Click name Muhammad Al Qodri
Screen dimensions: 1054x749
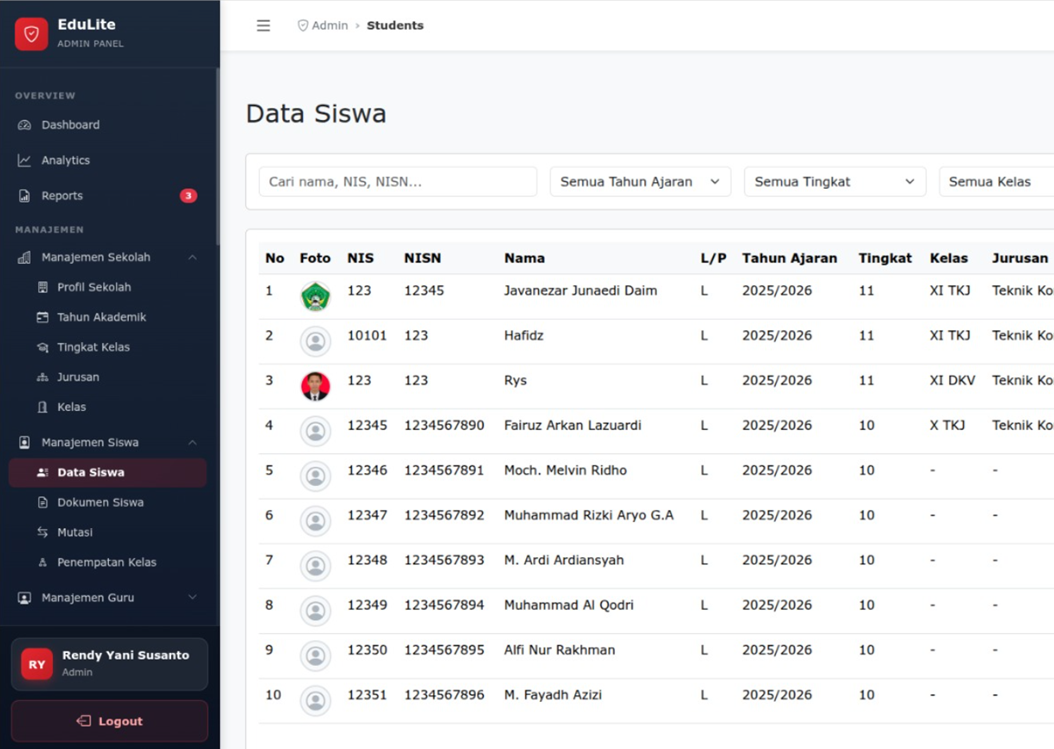(x=569, y=605)
